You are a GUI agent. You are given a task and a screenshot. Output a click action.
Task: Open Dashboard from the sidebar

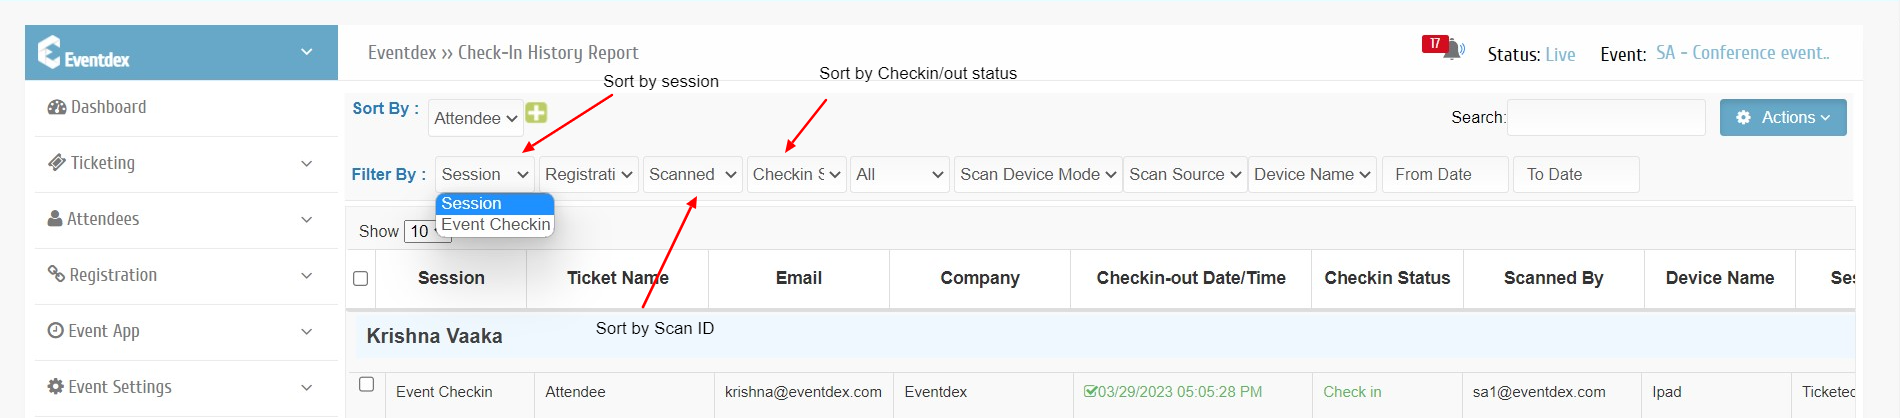click(x=108, y=107)
